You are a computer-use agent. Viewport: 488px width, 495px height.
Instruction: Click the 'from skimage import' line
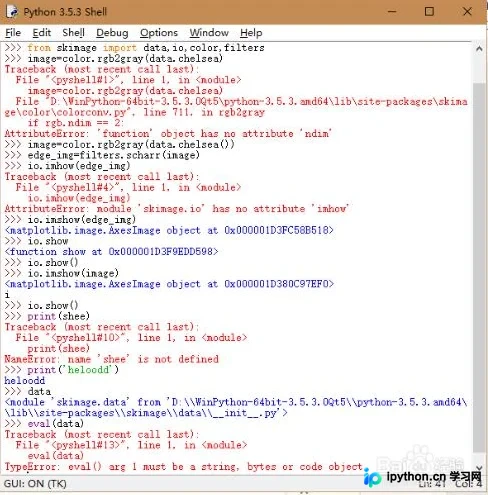point(135,48)
